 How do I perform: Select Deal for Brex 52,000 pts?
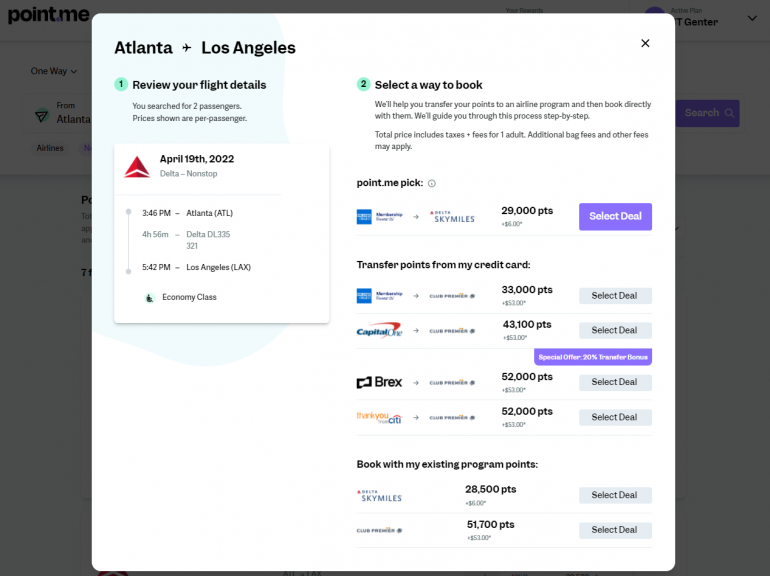coord(615,382)
